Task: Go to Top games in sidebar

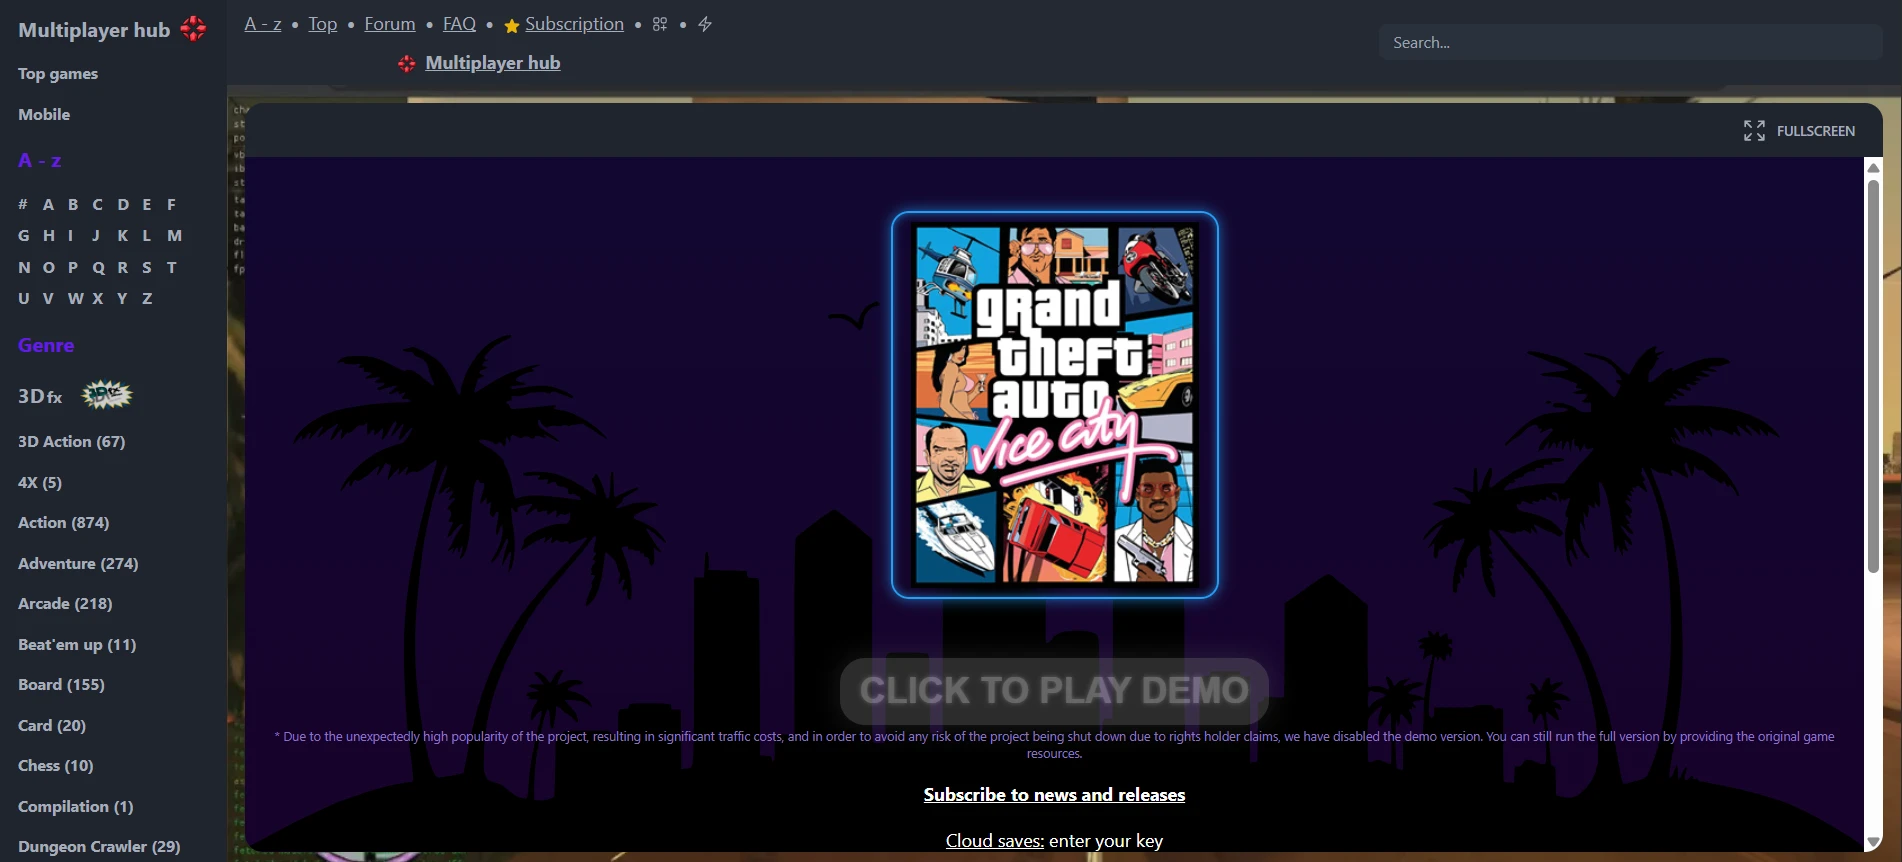Action: [58, 74]
